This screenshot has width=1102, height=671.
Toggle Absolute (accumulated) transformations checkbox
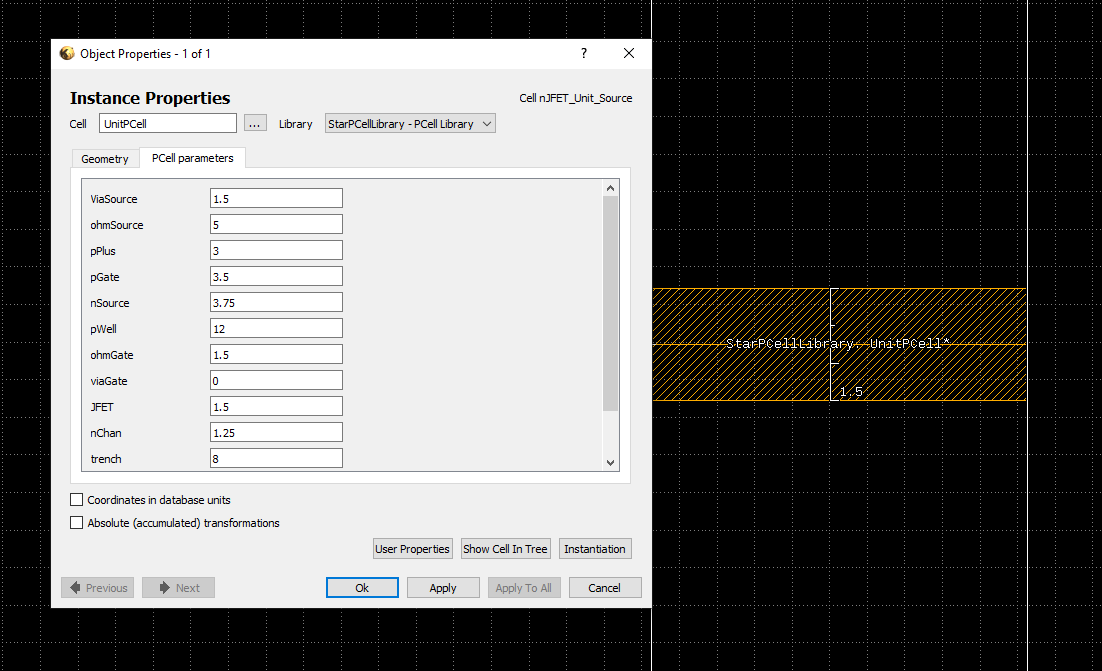[77, 522]
